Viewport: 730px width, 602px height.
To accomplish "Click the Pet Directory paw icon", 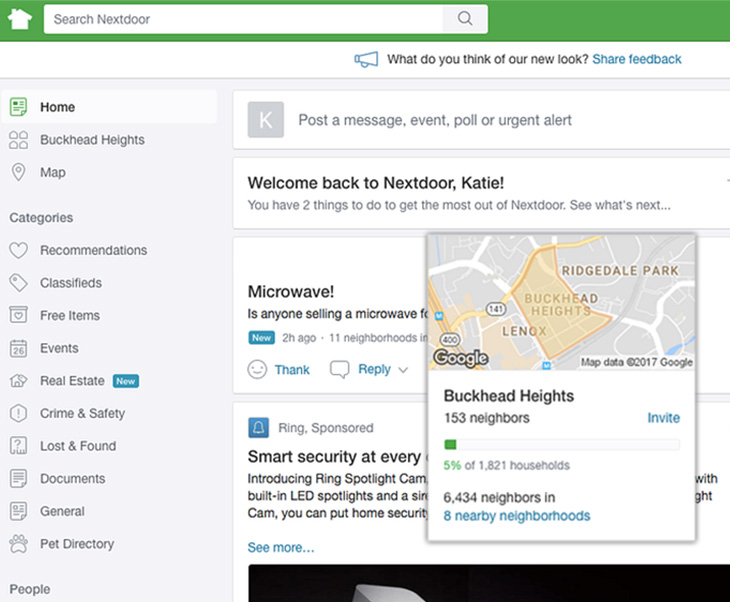I will click(x=19, y=544).
